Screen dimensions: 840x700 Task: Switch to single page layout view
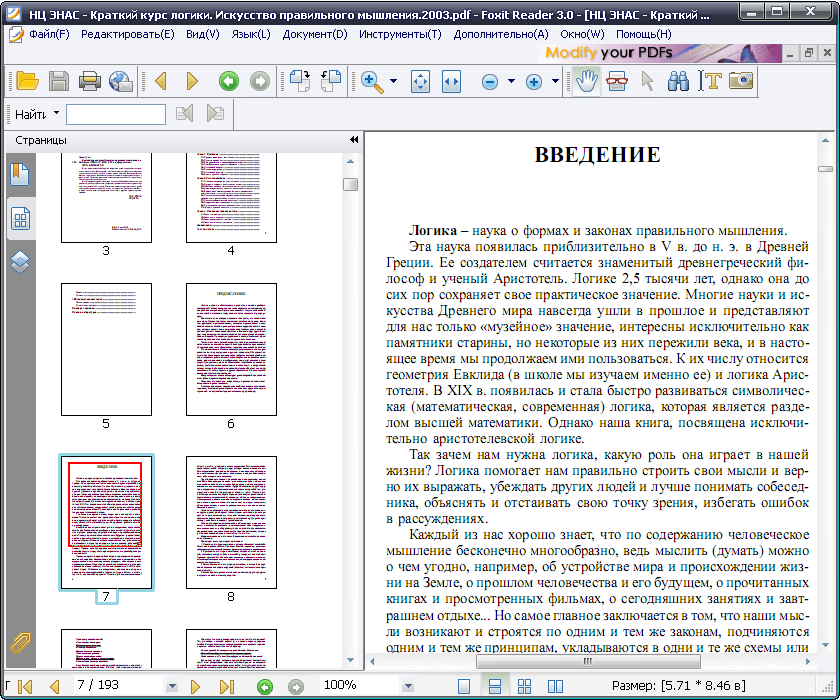tap(464, 686)
